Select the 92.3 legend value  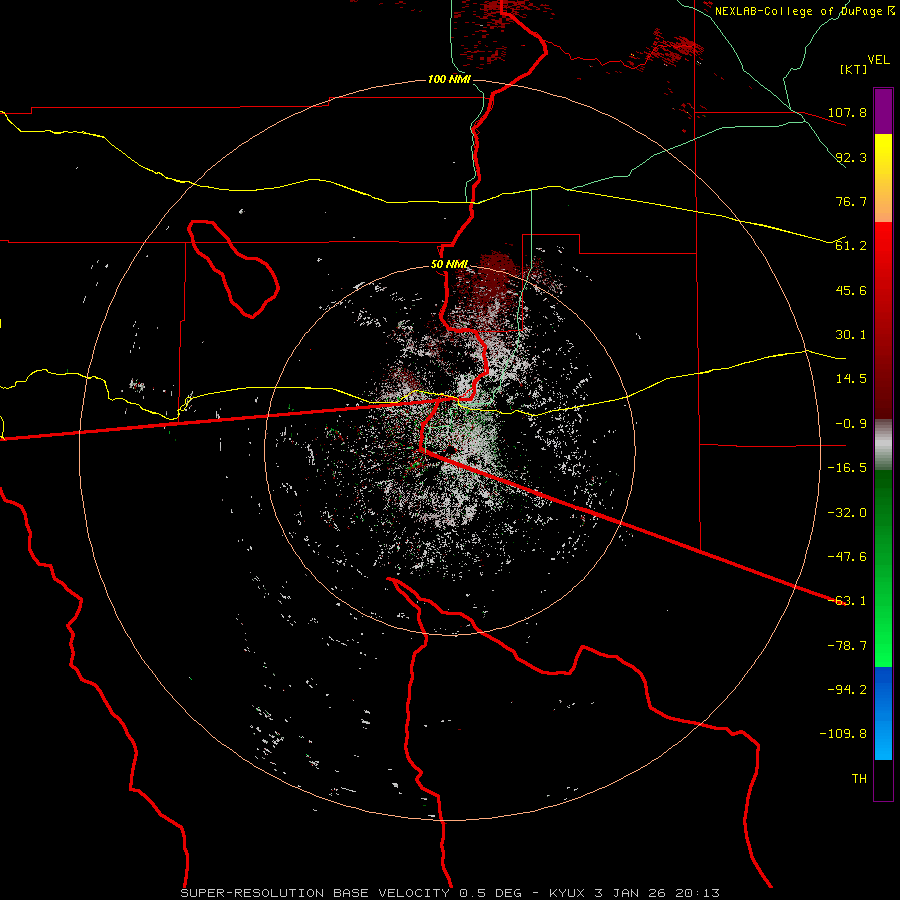pyautogui.click(x=851, y=157)
